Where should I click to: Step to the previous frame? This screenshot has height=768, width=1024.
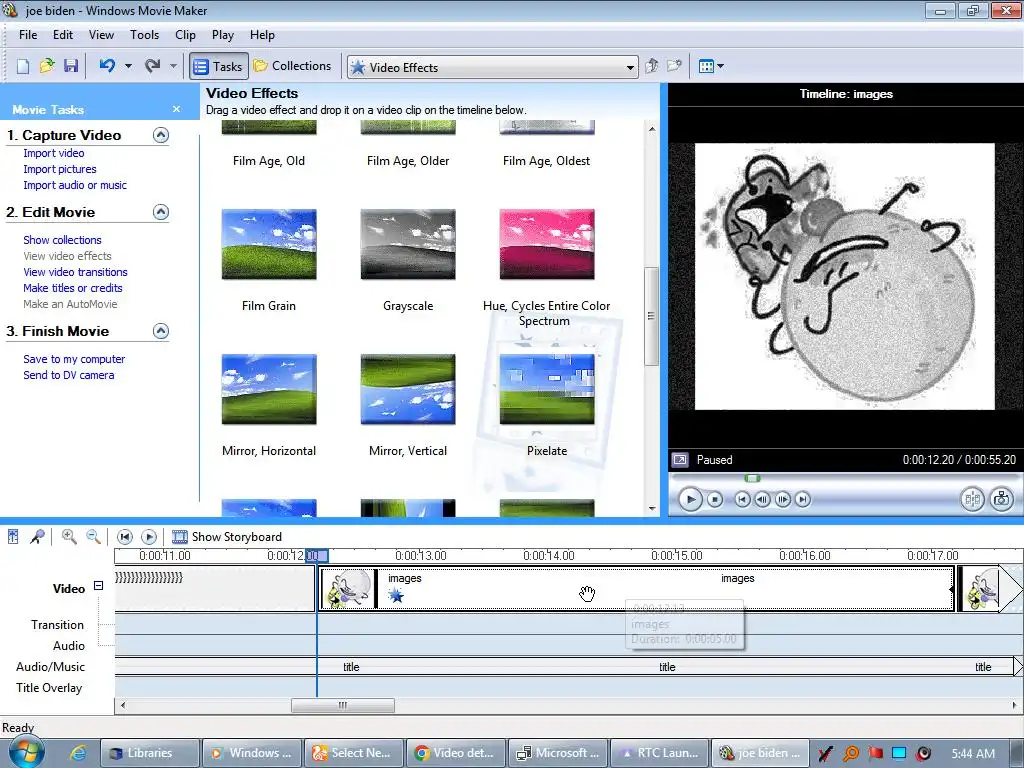(x=762, y=500)
